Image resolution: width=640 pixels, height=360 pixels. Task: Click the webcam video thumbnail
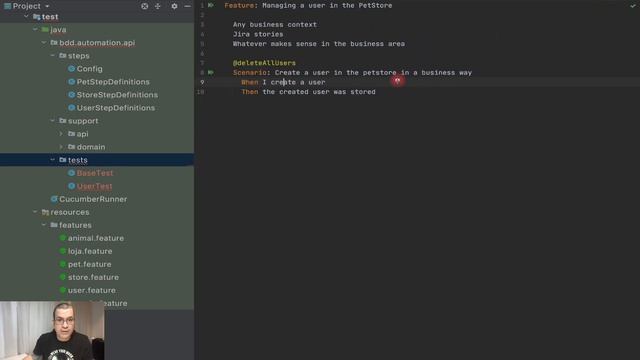point(52,331)
